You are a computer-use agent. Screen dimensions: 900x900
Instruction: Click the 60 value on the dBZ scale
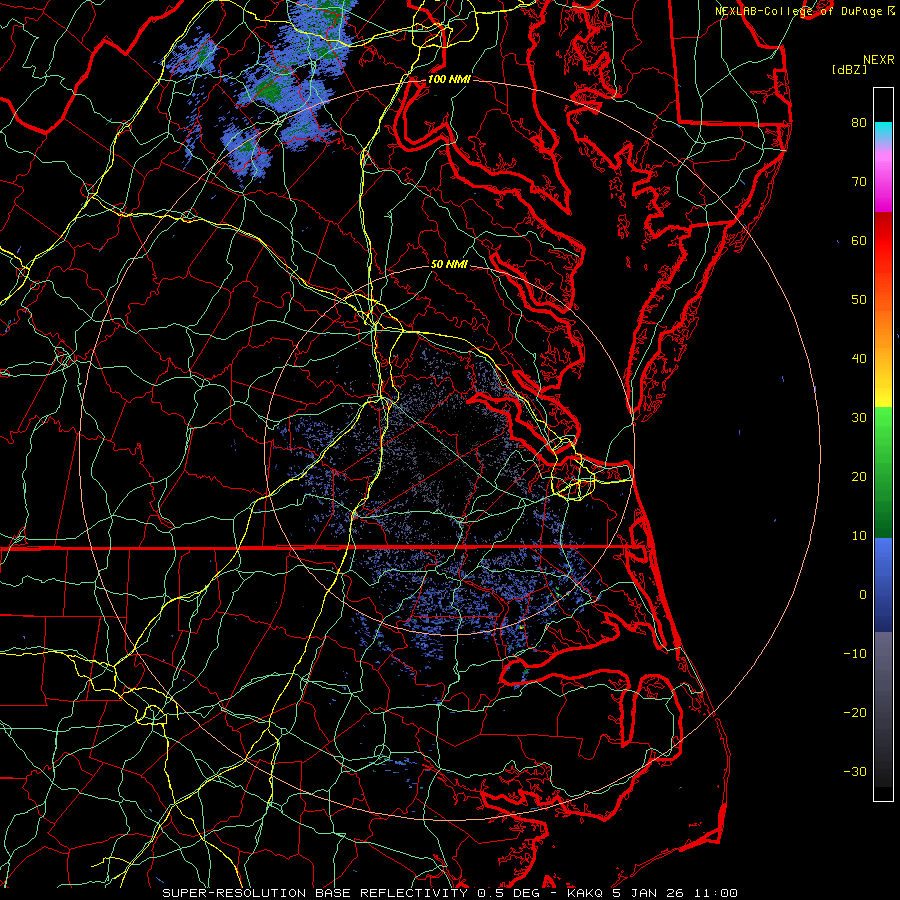[859, 240]
